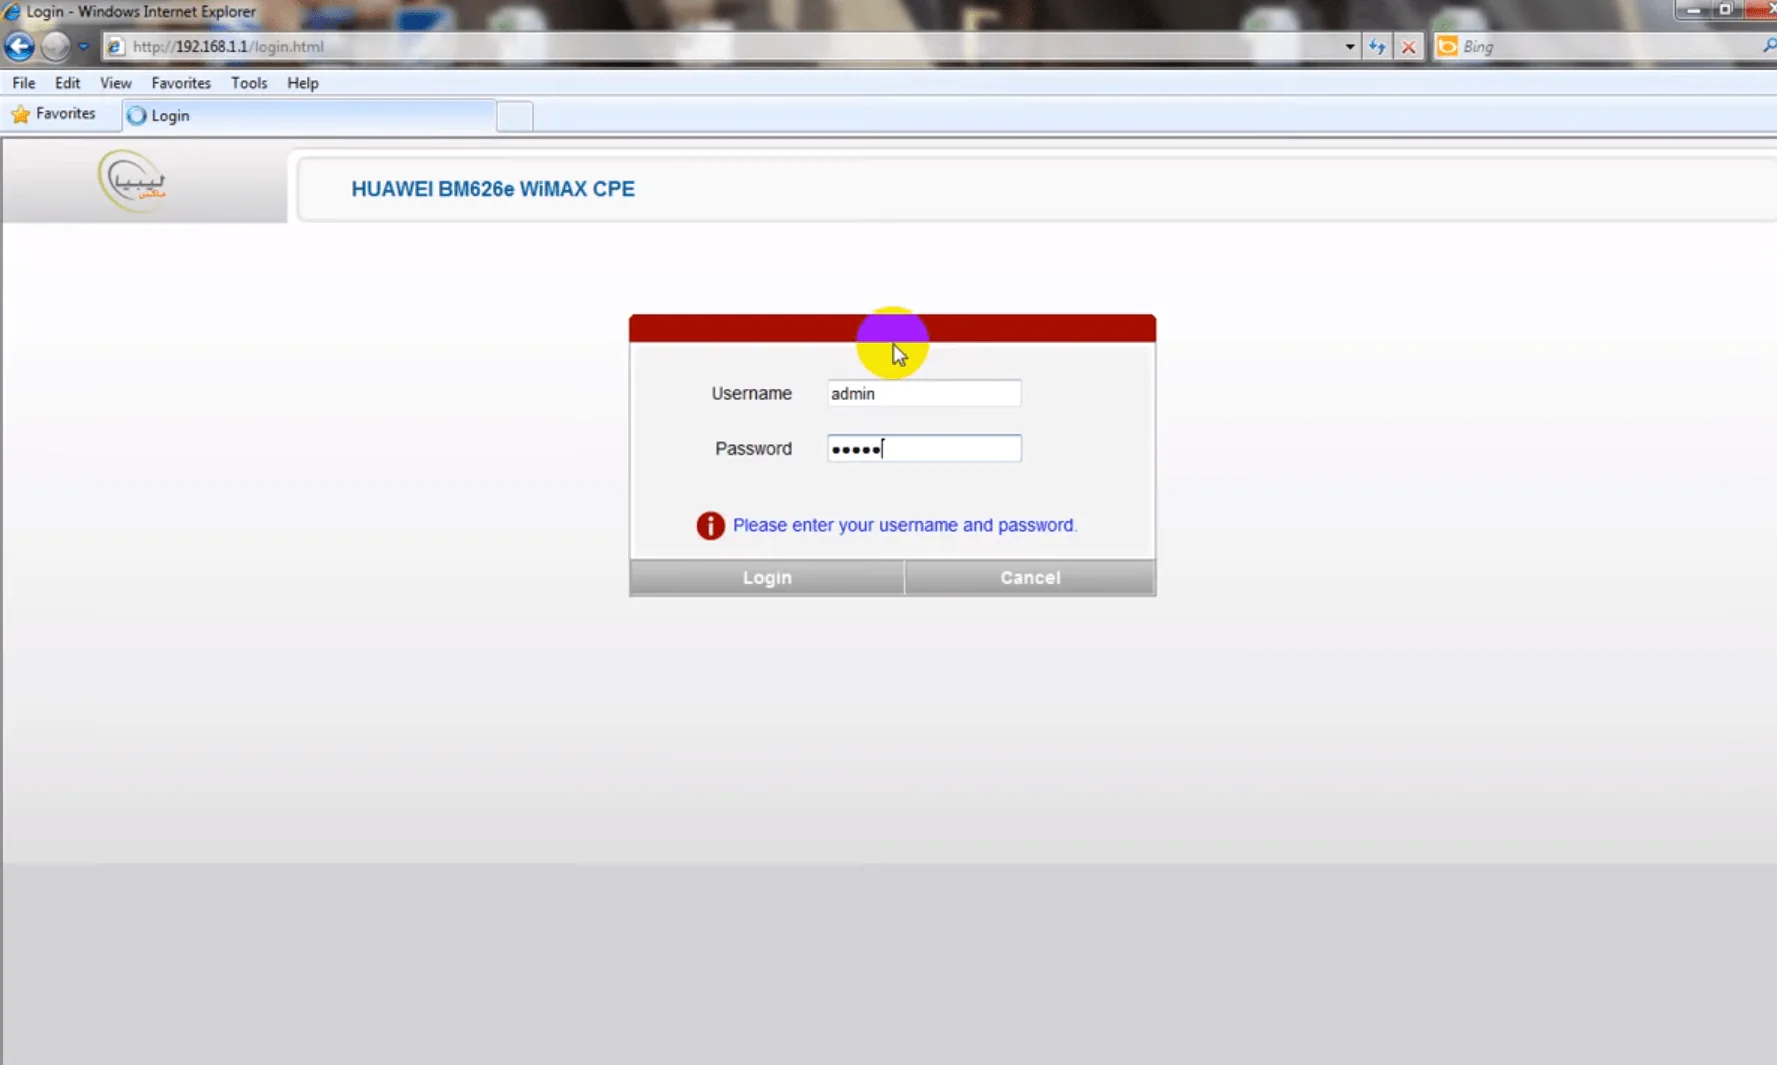Image resolution: width=1777 pixels, height=1065 pixels.
Task: Click the Login button
Action: 767,577
